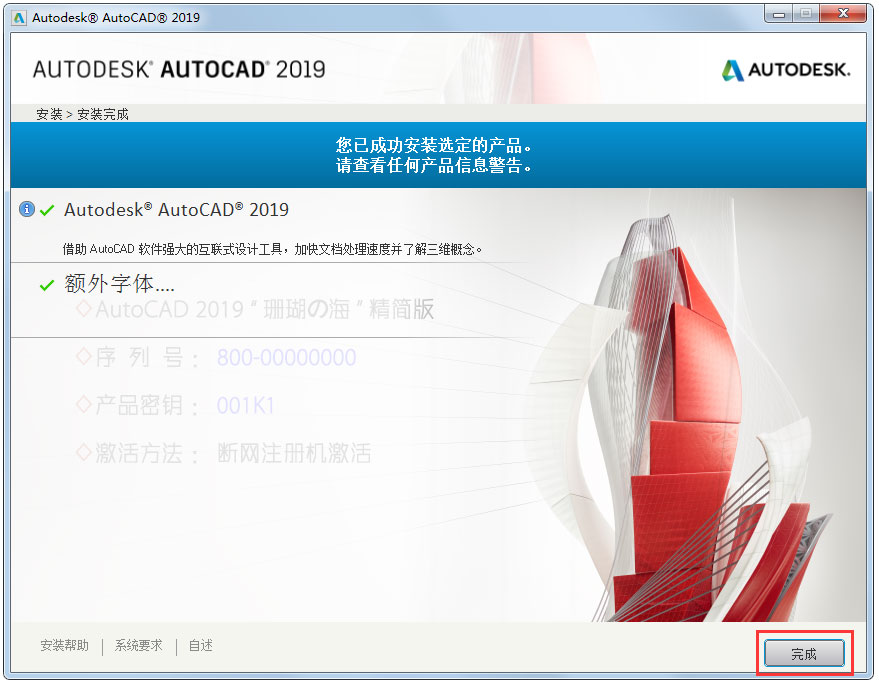Open the 自述 readme link

(200, 646)
